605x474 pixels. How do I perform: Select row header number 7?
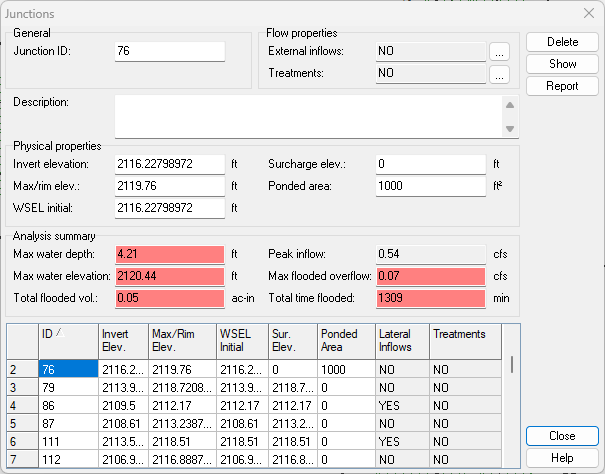point(22,459)
